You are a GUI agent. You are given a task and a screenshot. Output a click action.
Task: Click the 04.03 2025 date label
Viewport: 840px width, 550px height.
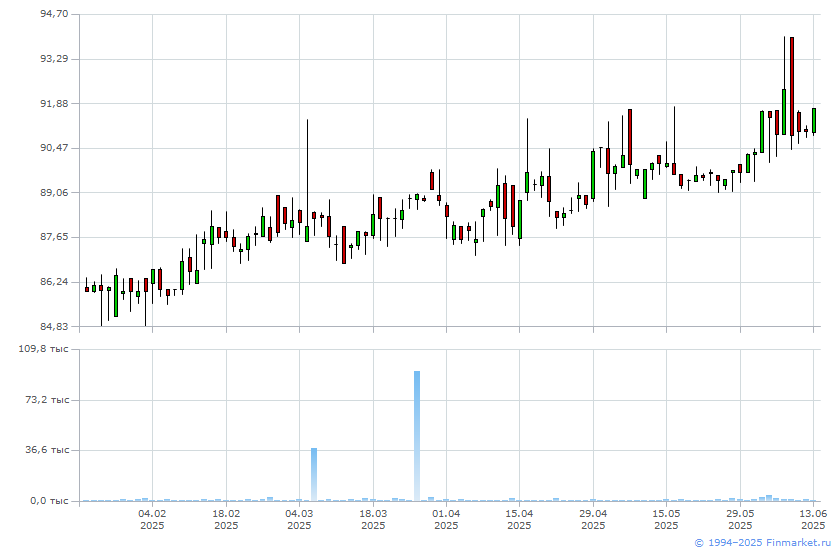click(x=299, y=519)
